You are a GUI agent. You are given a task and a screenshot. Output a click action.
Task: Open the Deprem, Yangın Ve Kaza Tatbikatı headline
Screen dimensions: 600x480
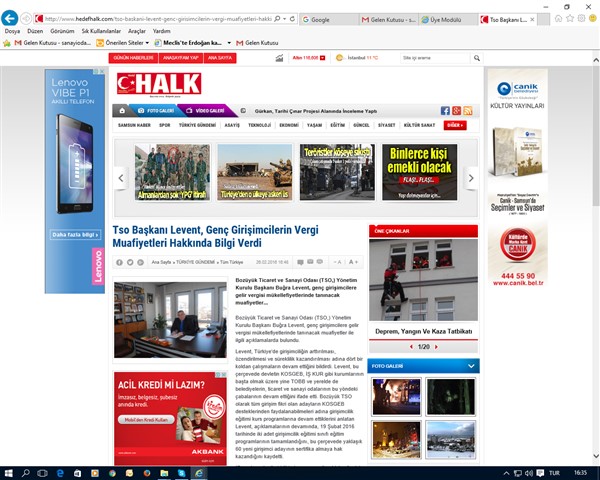pos(423,331)
